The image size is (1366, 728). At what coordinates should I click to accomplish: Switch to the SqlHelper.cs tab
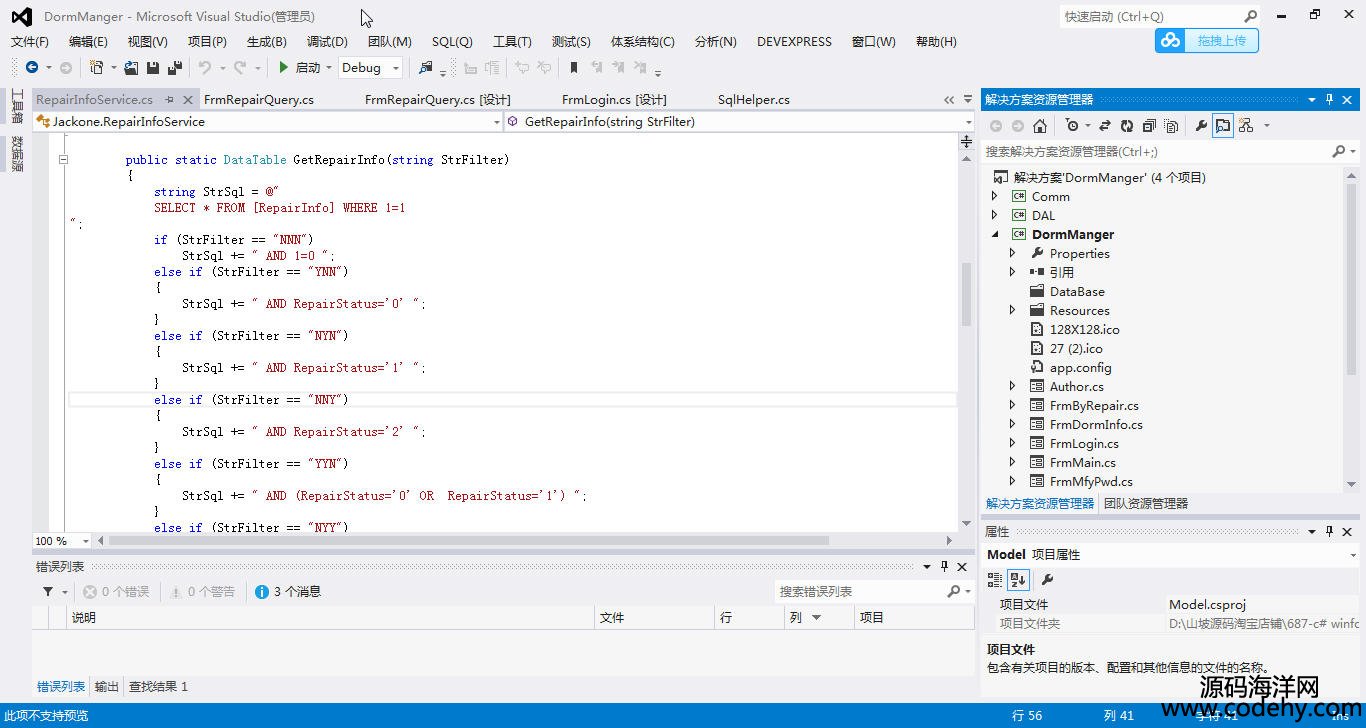(x=753, y=100)
